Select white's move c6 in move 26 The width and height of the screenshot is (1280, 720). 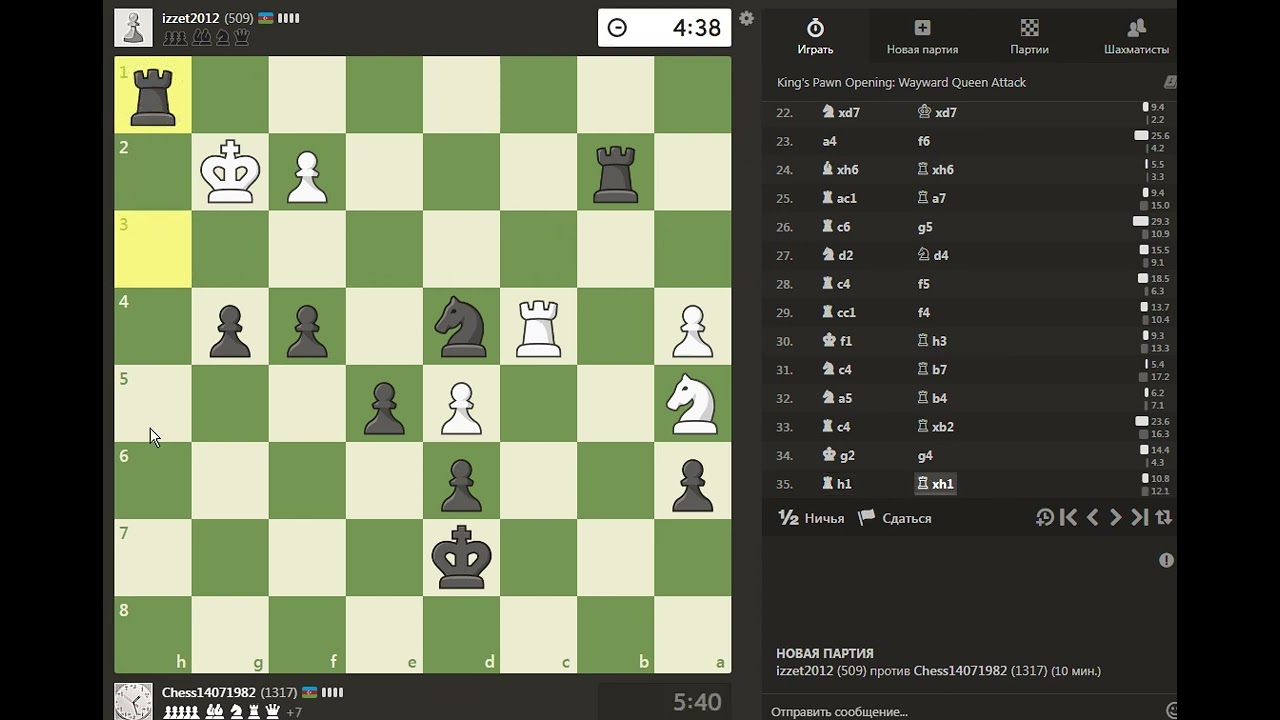836,227
